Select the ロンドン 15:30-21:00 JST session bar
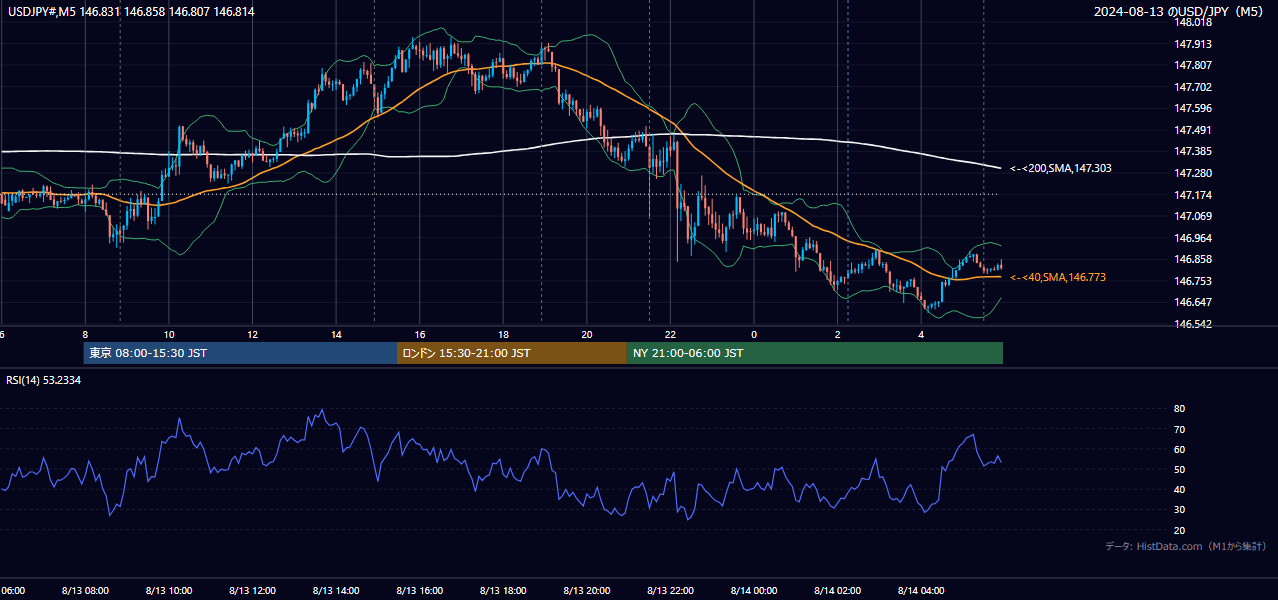This screenshot has height=600, width=1278. coord(512,353)
